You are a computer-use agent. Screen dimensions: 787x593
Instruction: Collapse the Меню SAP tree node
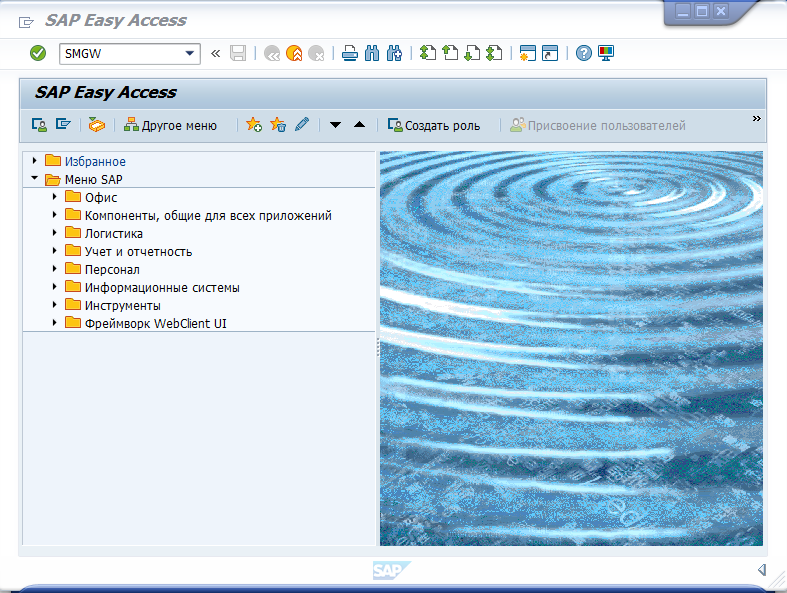click(35, 179)
